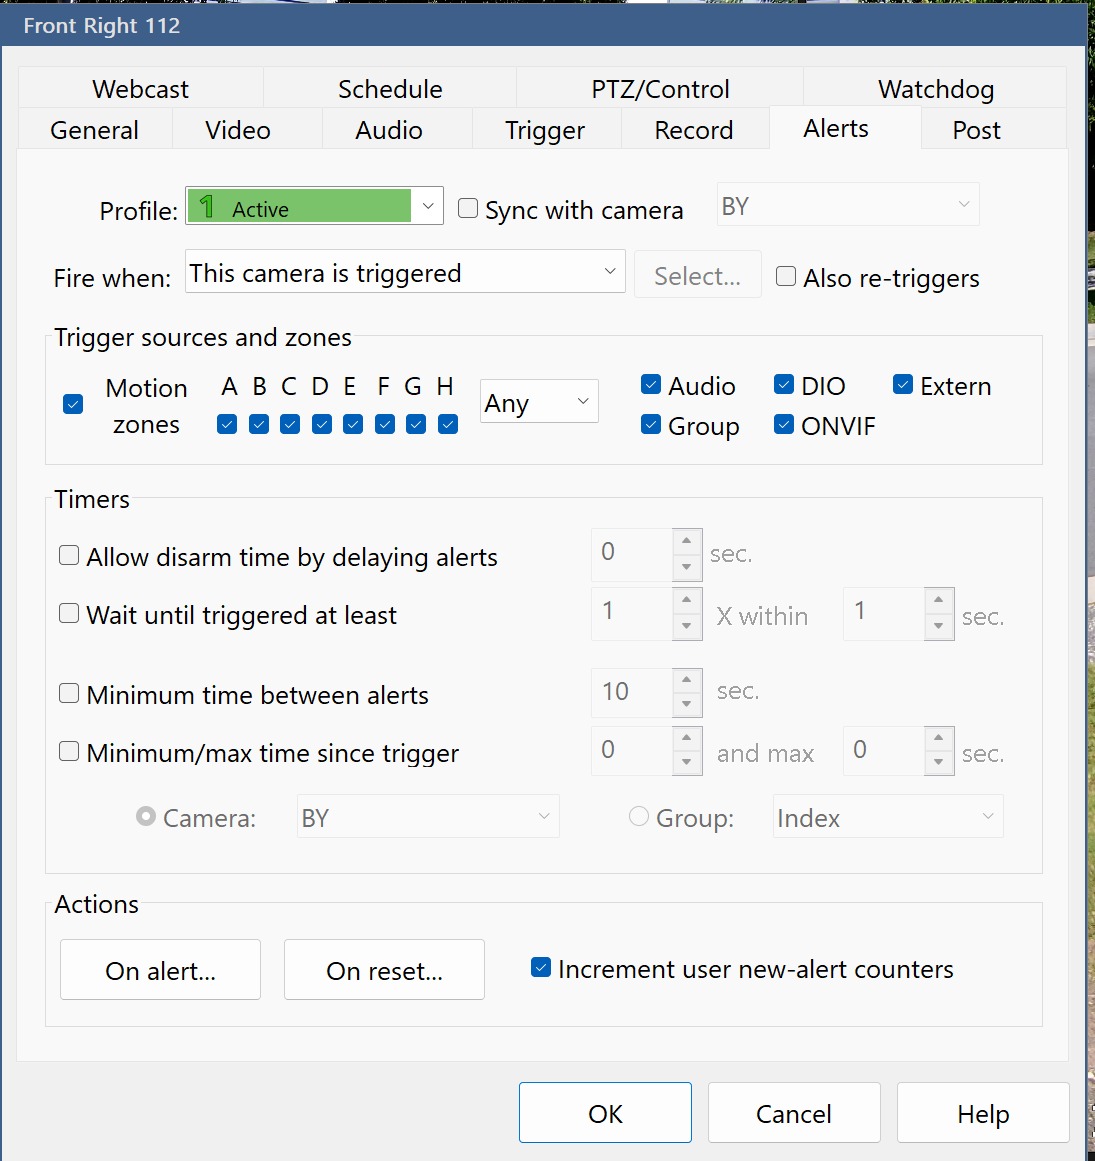This screenshot has height=1161, width=1095.
Task: Open the PTZ/Control tab
Action: point(660,89)
